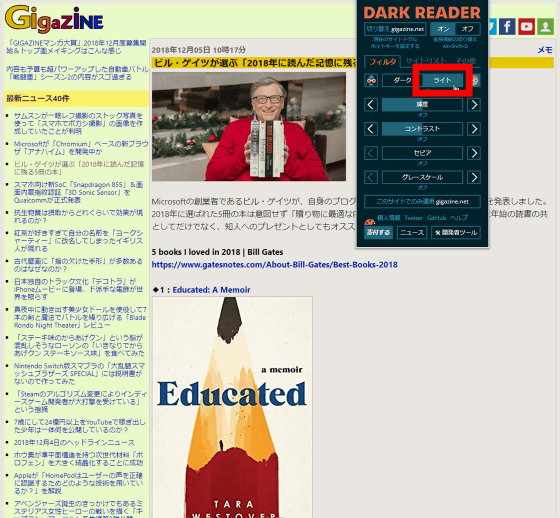This screenshot has height=518, width=560.
Task: Open the サムスン article link
Action: [x=78, y=124]
